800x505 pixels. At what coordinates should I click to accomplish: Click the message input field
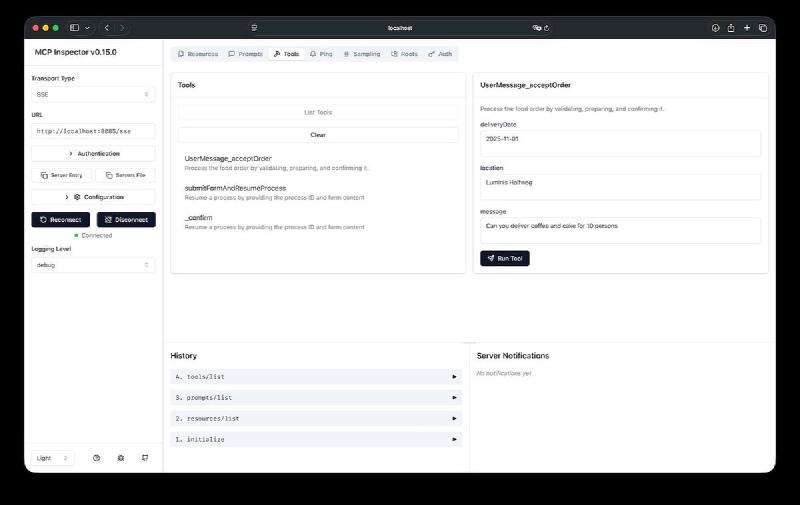pyautogui.click(x=620, y=230)
